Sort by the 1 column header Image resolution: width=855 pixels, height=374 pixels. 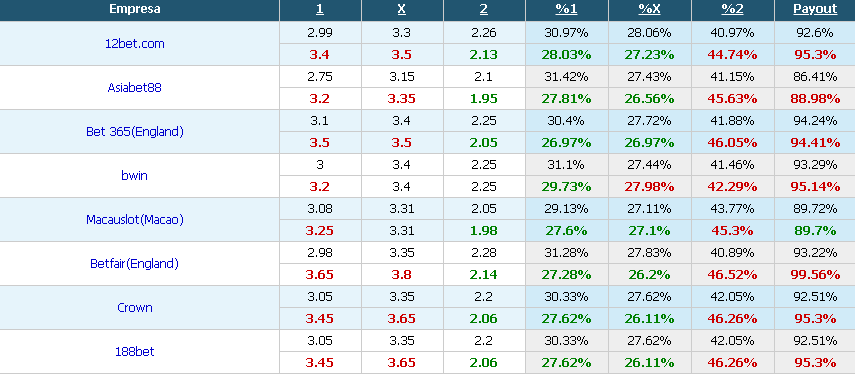320,9
